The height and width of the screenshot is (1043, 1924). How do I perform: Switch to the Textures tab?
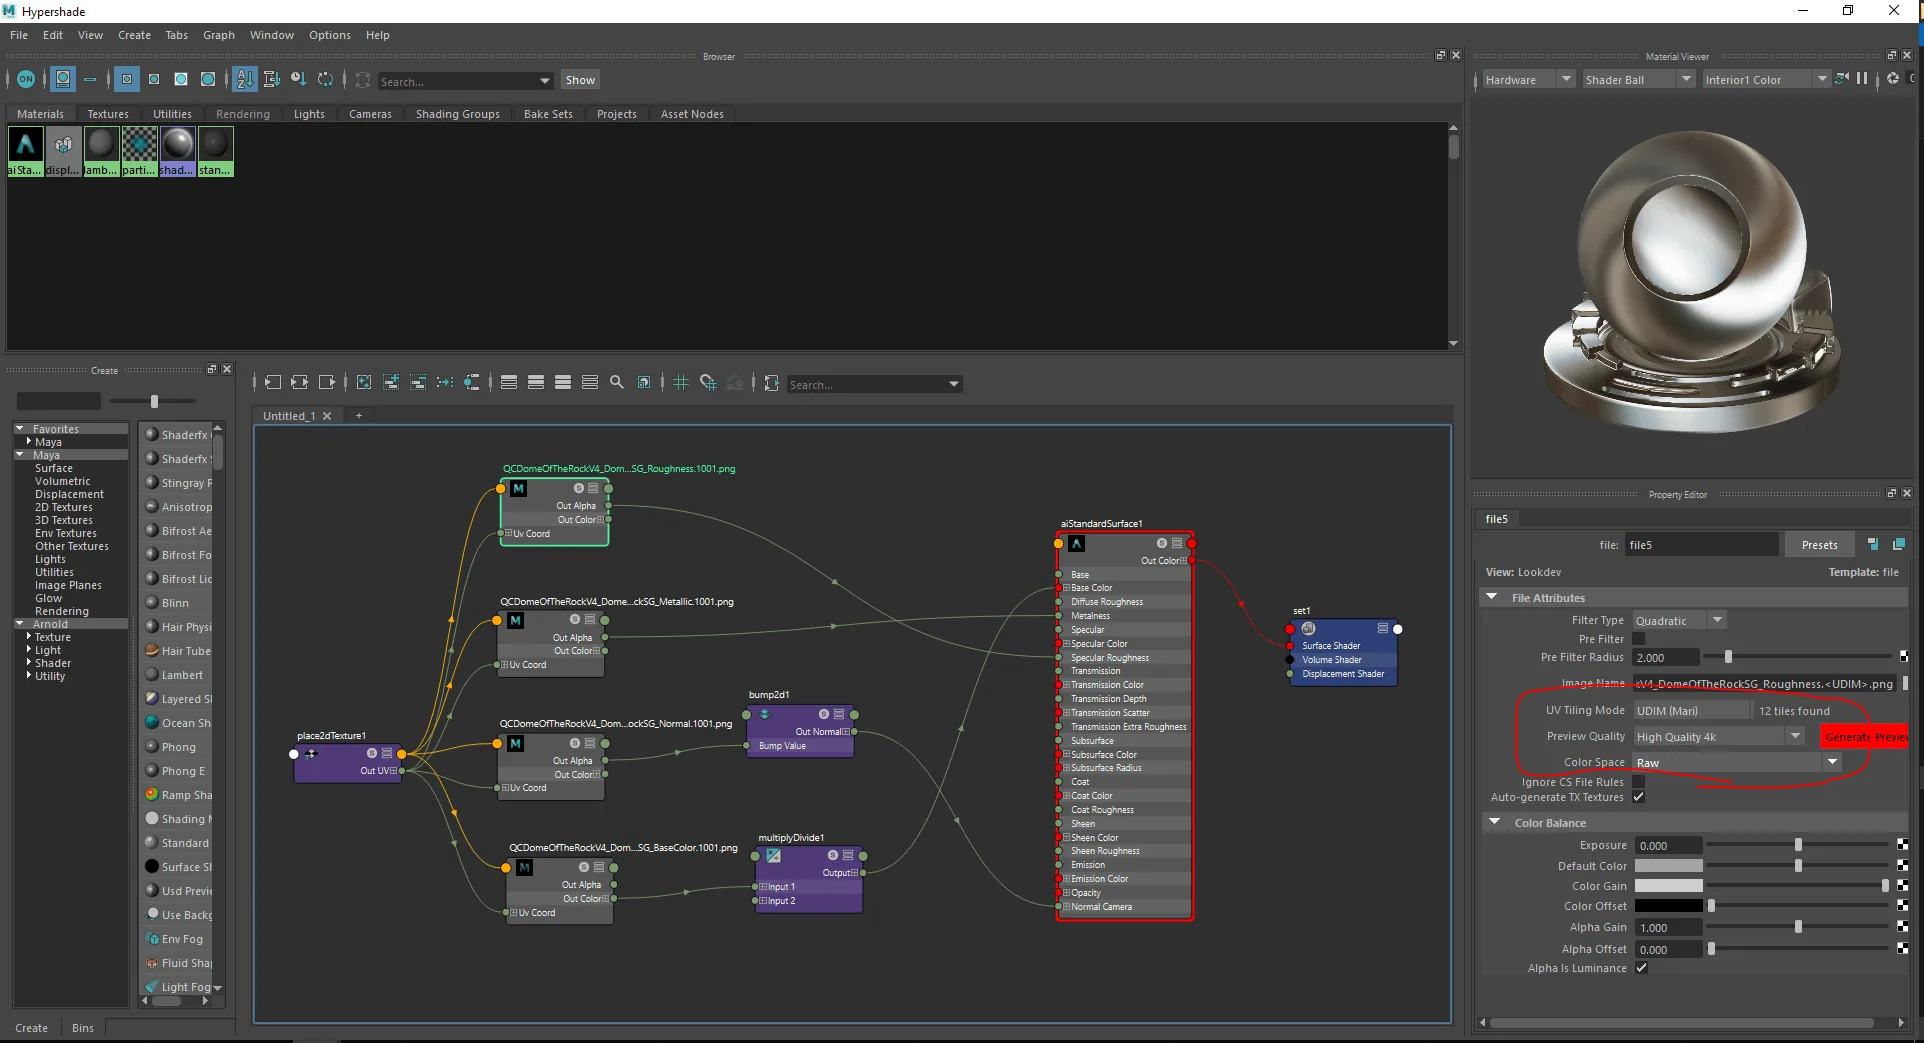pos(108,114)
